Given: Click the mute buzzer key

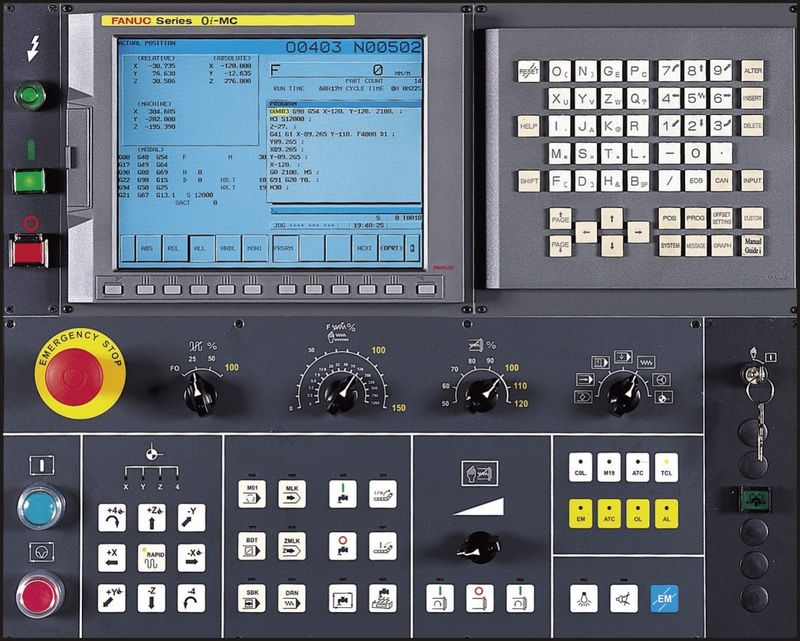Looking at the screenshot, I should [624, 599].
